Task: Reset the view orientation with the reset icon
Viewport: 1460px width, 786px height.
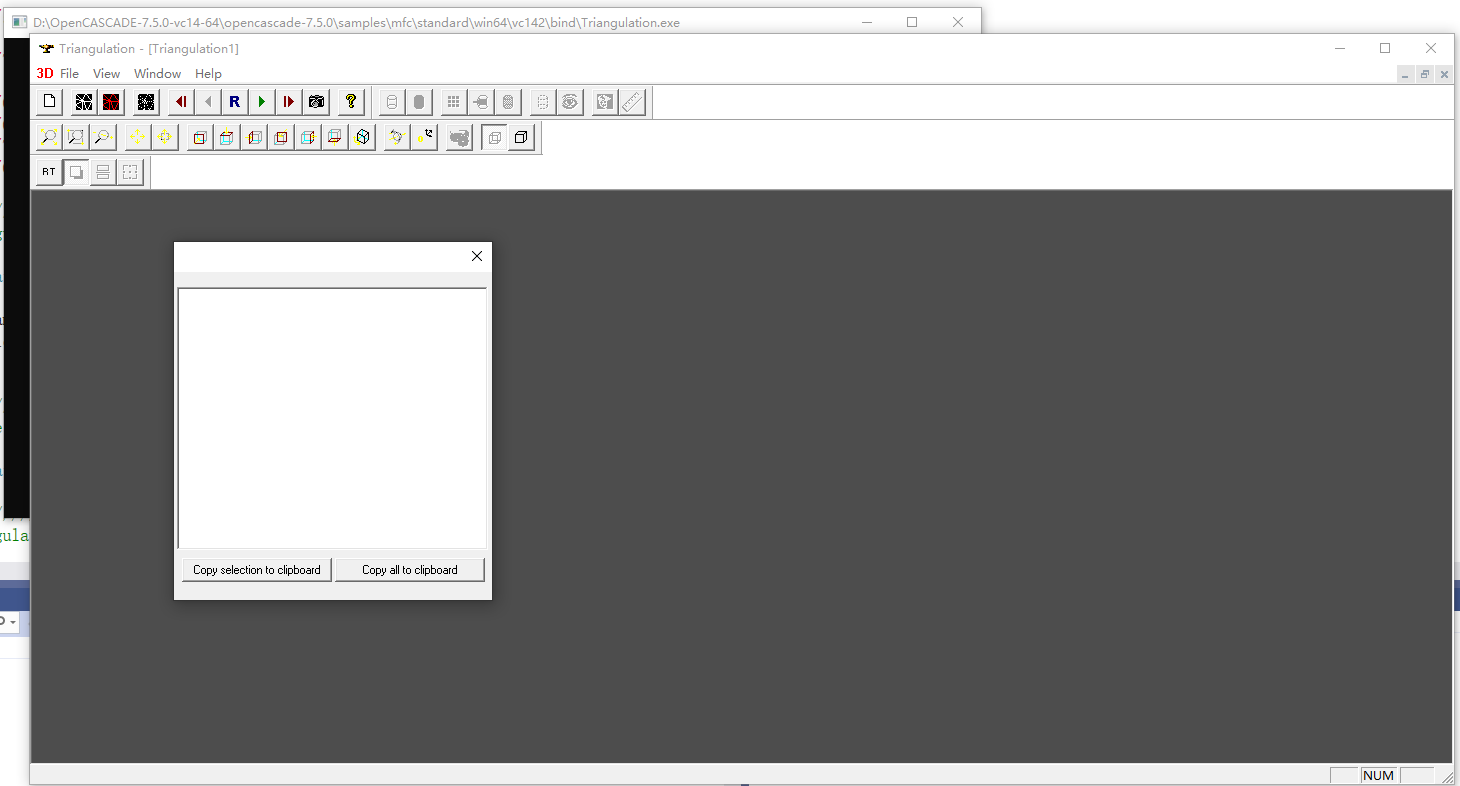Action: click(x=424, y=137)
